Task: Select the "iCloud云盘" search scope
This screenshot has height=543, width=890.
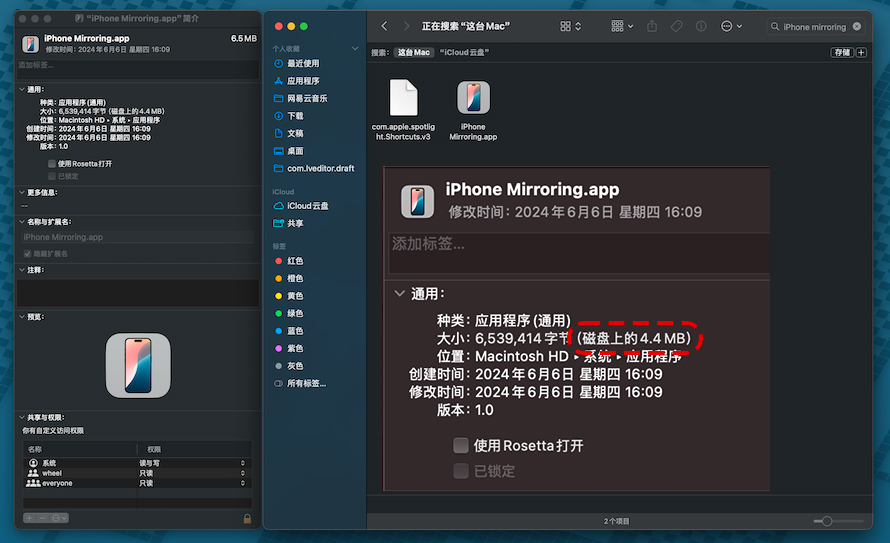Action: click(464, 52)
